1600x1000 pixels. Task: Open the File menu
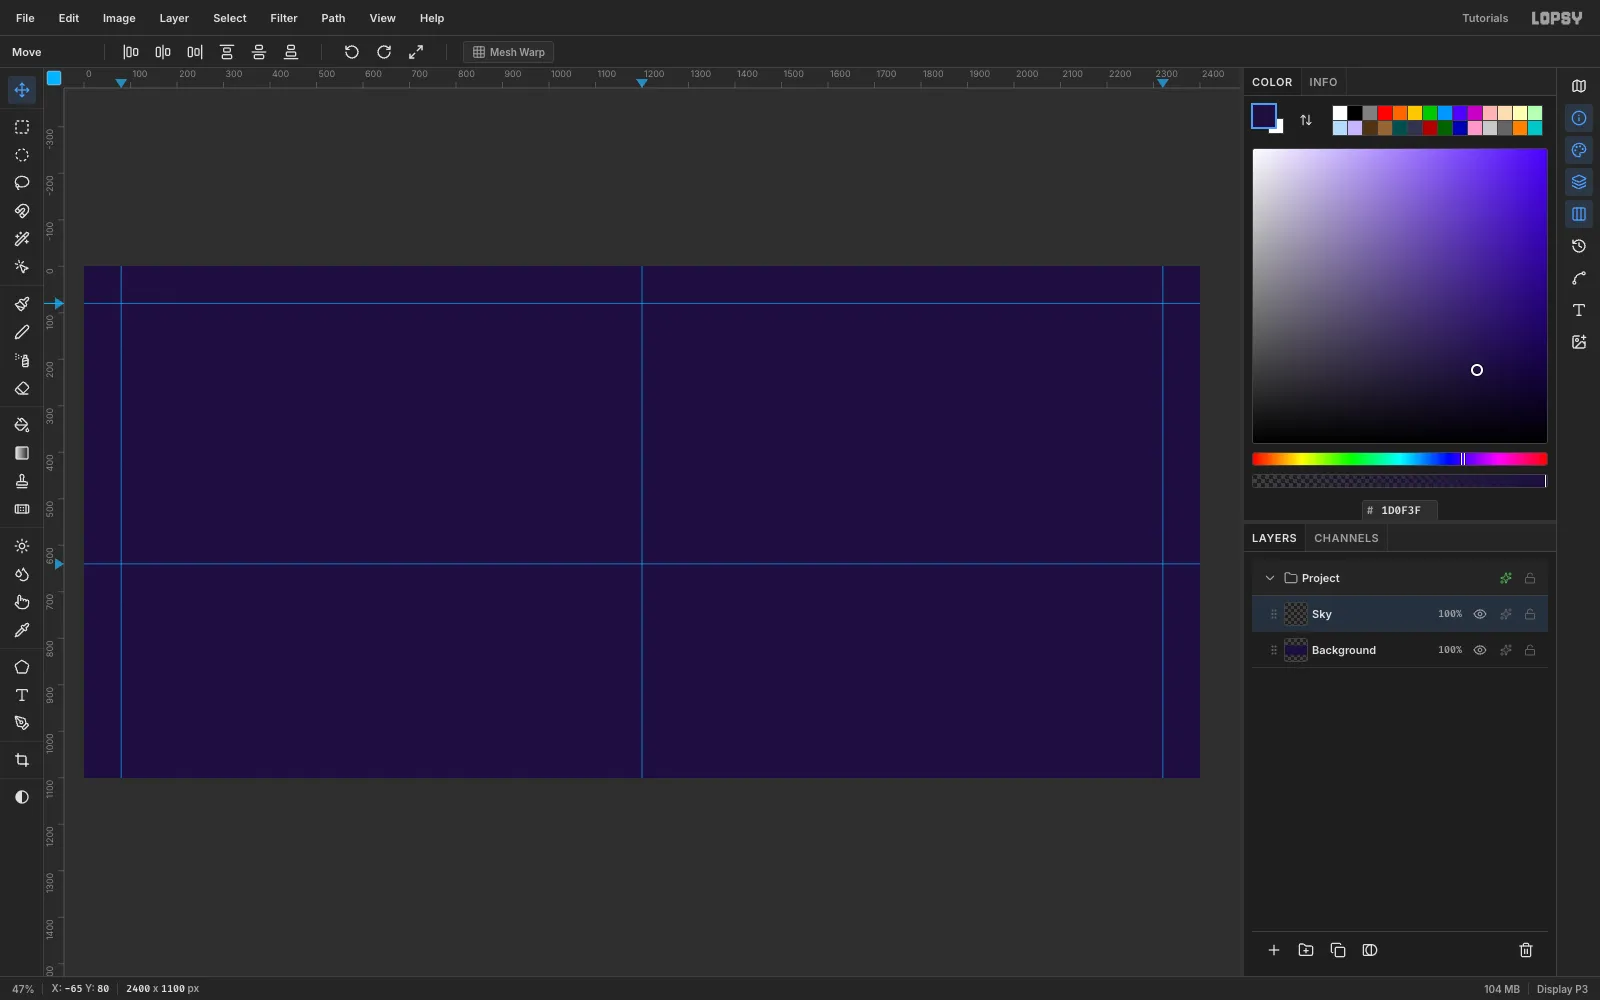25,18
